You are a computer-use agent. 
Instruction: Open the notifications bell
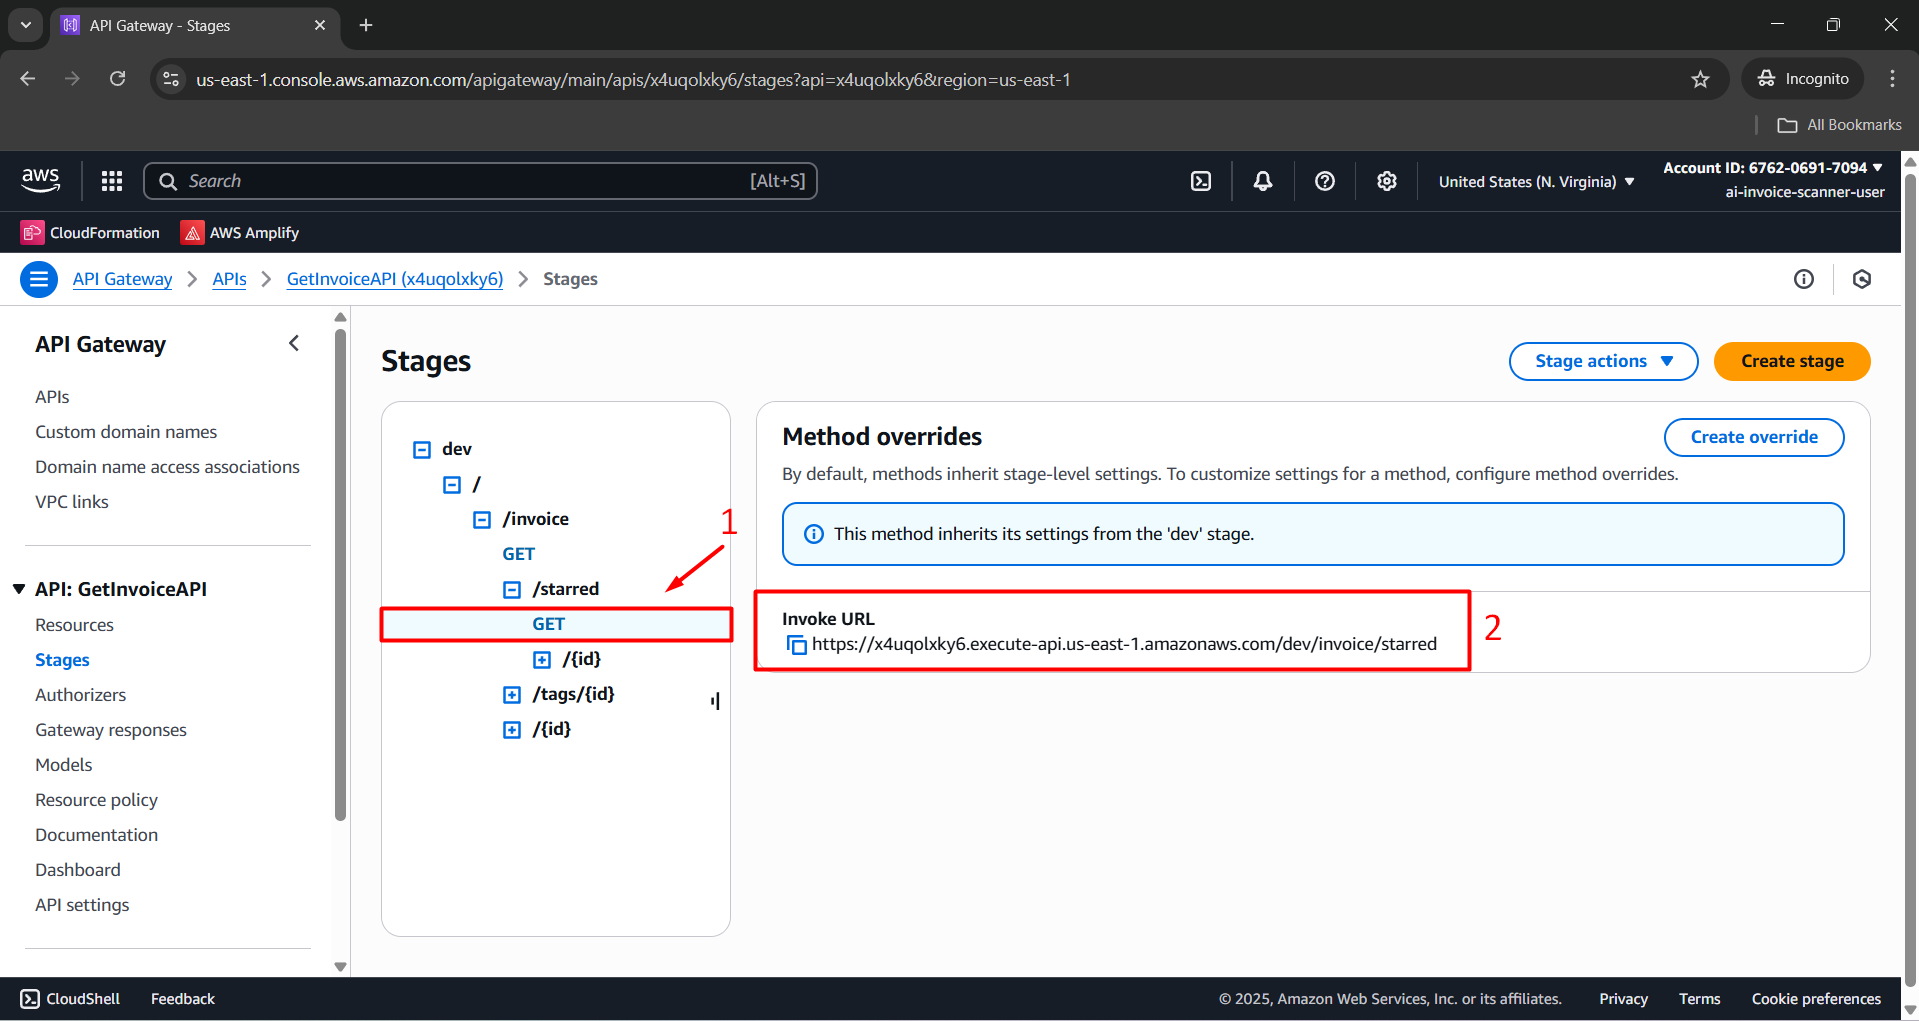pos(1263,181)
